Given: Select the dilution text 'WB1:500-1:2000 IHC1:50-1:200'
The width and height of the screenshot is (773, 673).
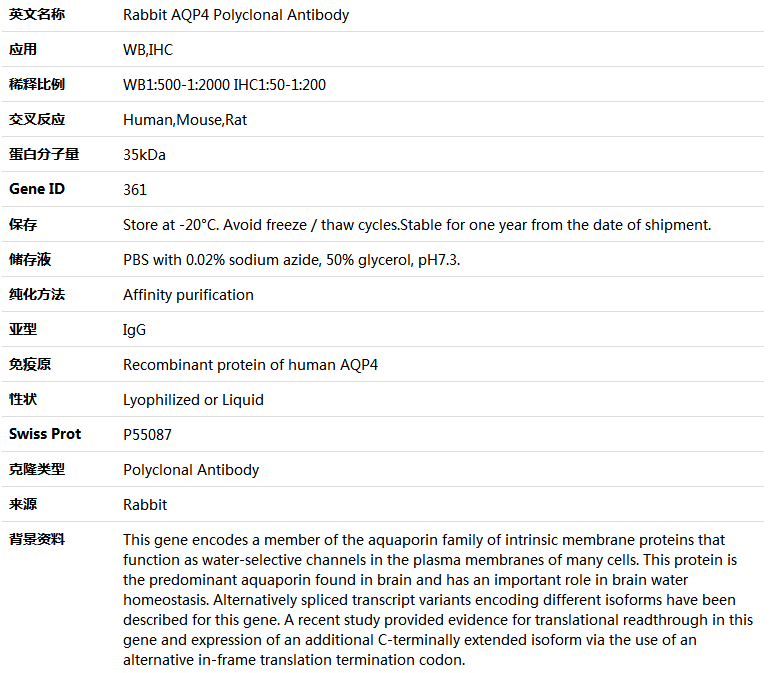Looking at the screenshot, I should point(224,85).
